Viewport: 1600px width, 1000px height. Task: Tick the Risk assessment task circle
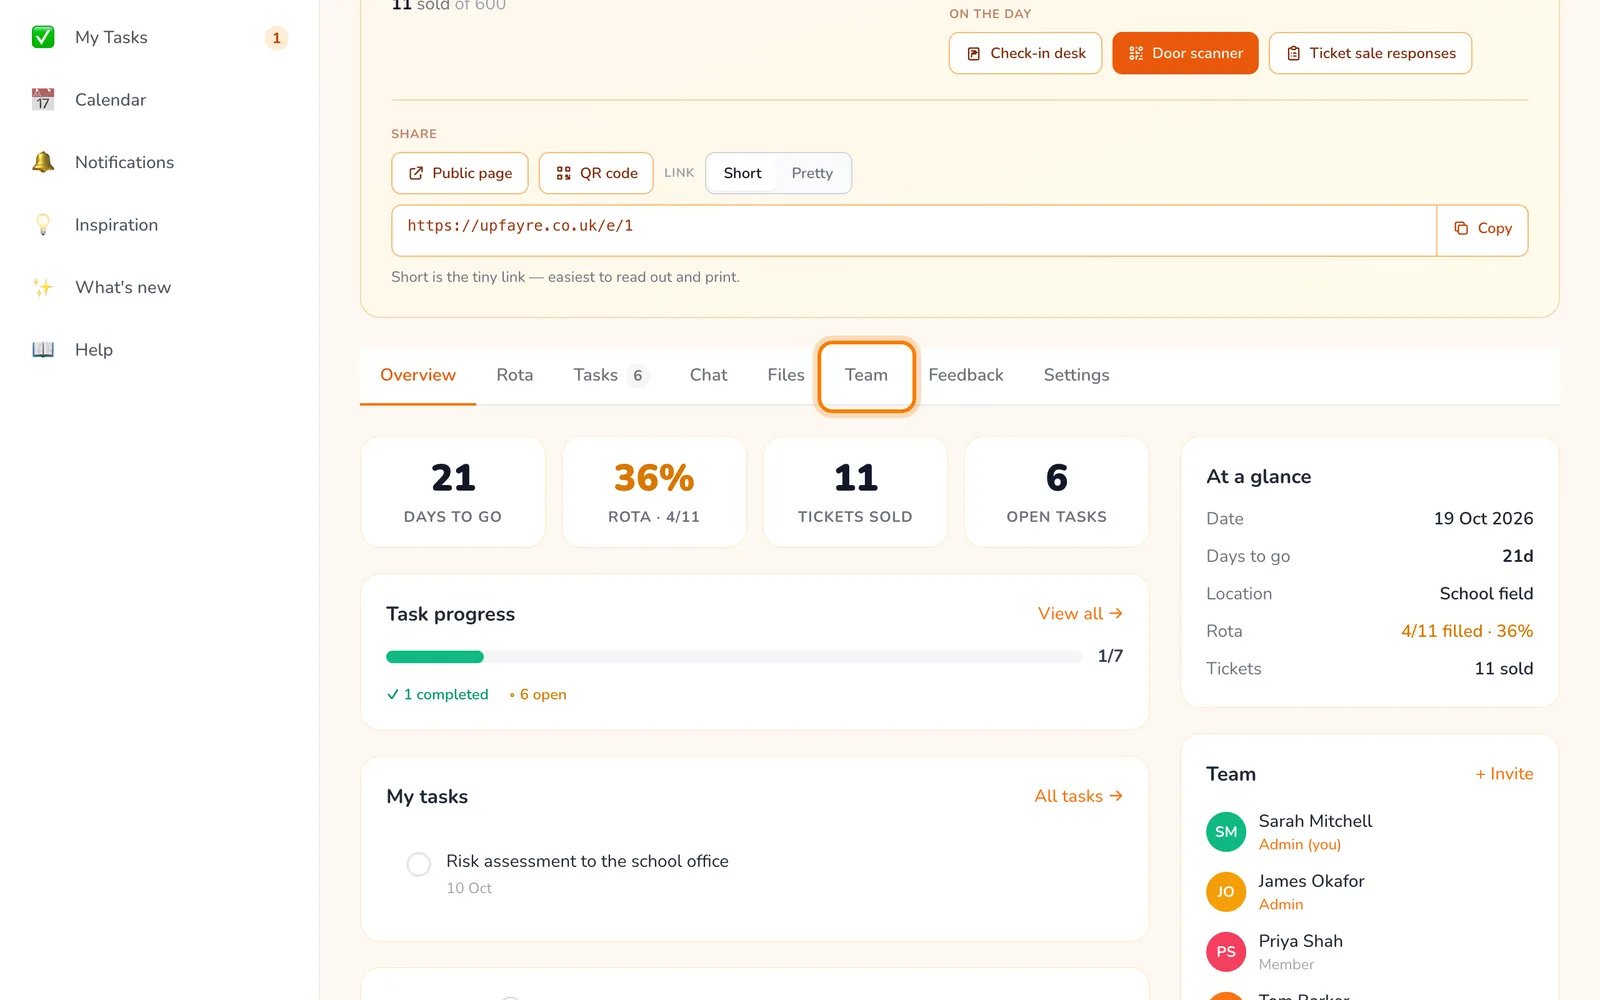tap(419, 864)
